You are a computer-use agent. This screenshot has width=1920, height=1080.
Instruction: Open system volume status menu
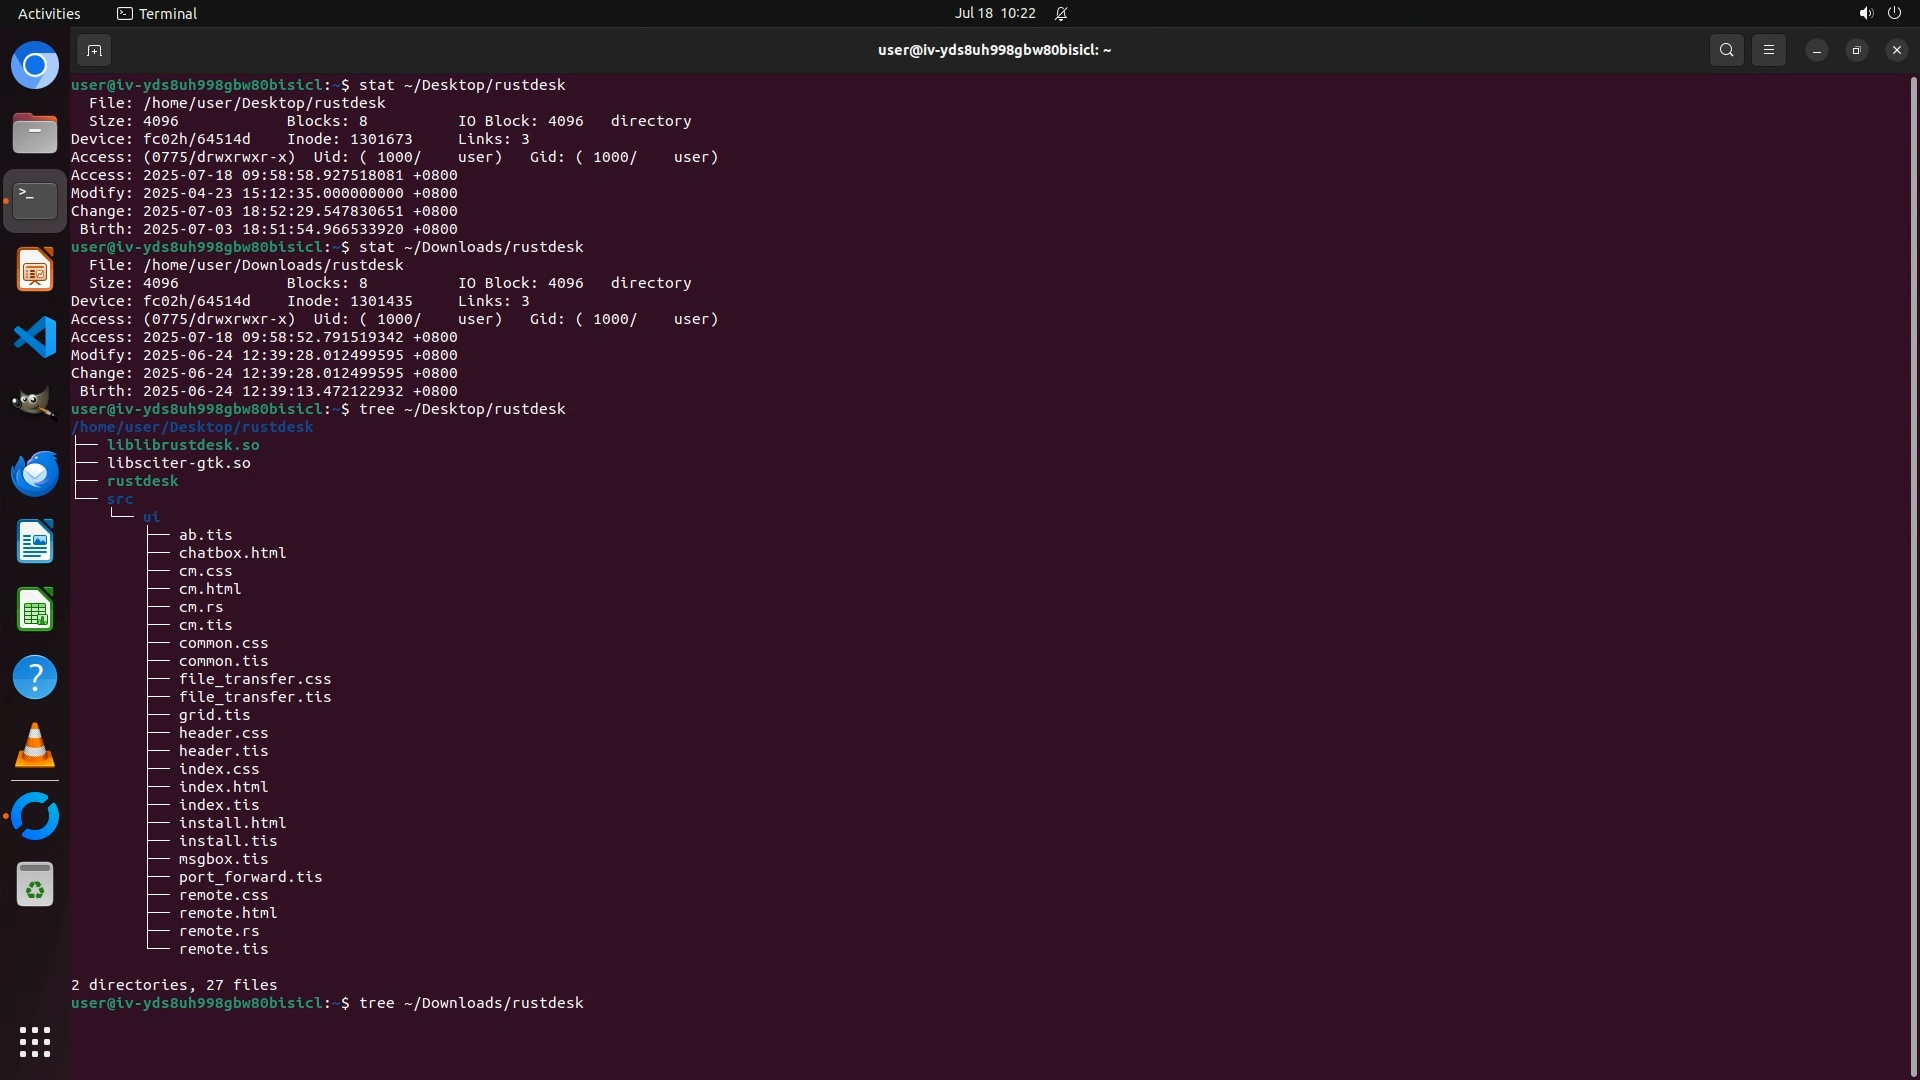(1865, 13)
